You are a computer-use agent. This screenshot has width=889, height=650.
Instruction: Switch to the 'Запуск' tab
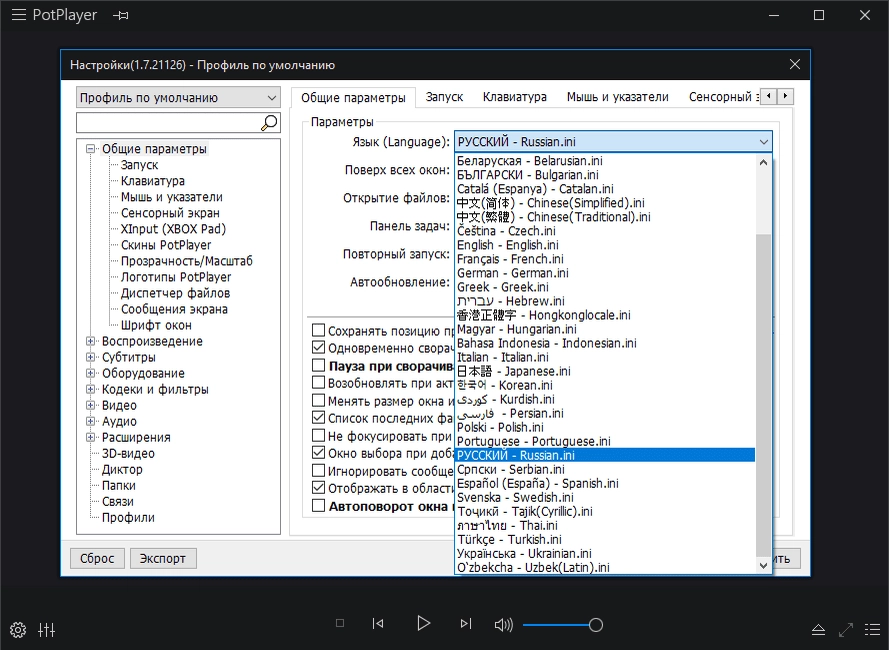click(444, 97)
